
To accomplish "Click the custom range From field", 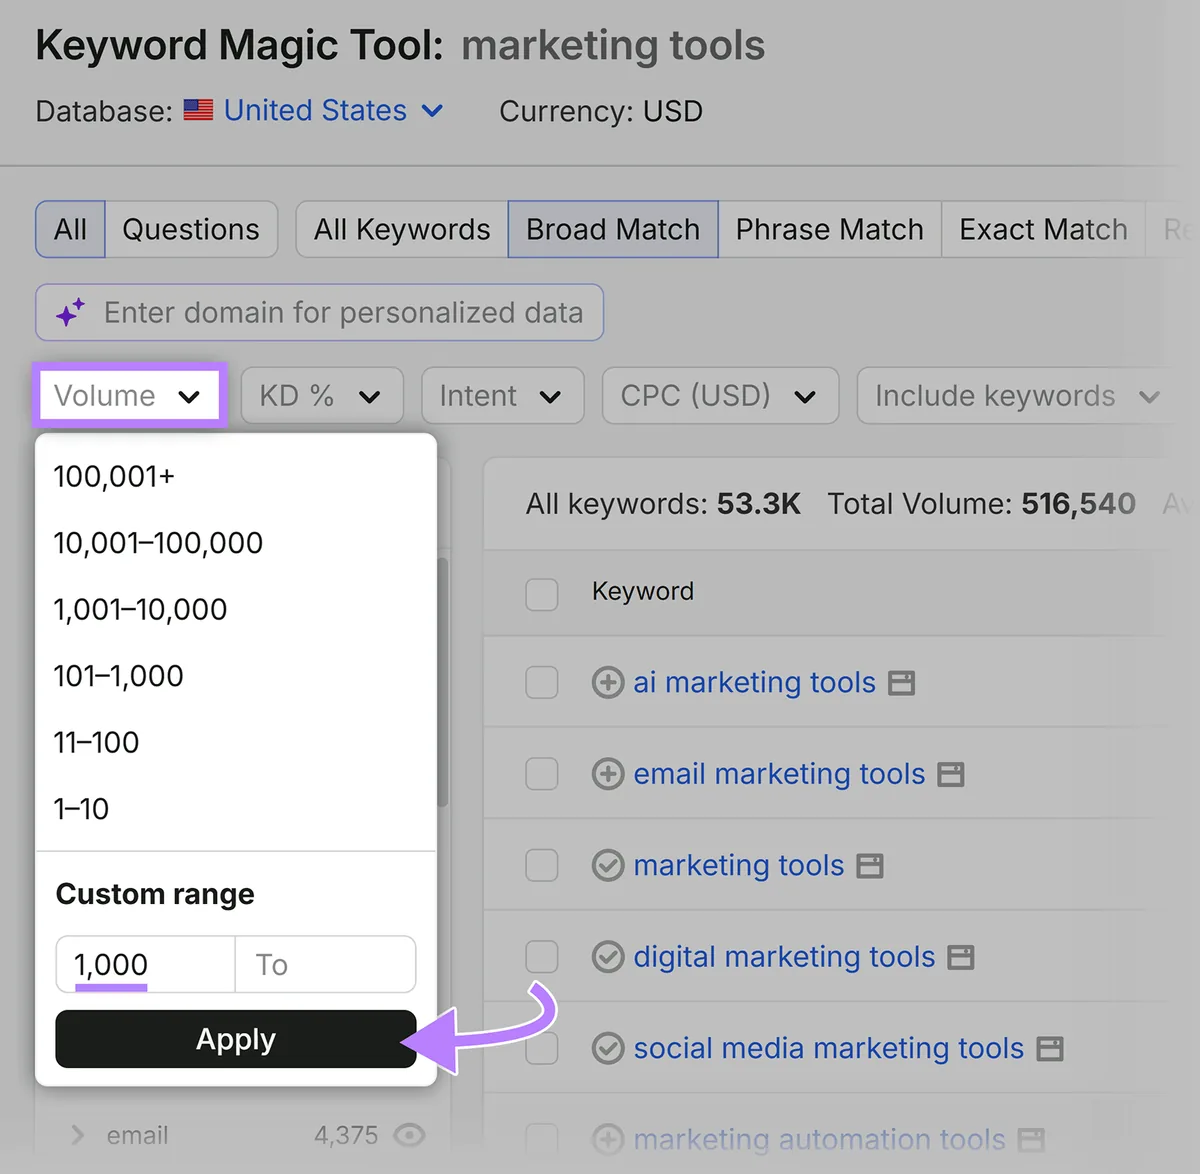I will pyautogui.click(x=145, y=965).
